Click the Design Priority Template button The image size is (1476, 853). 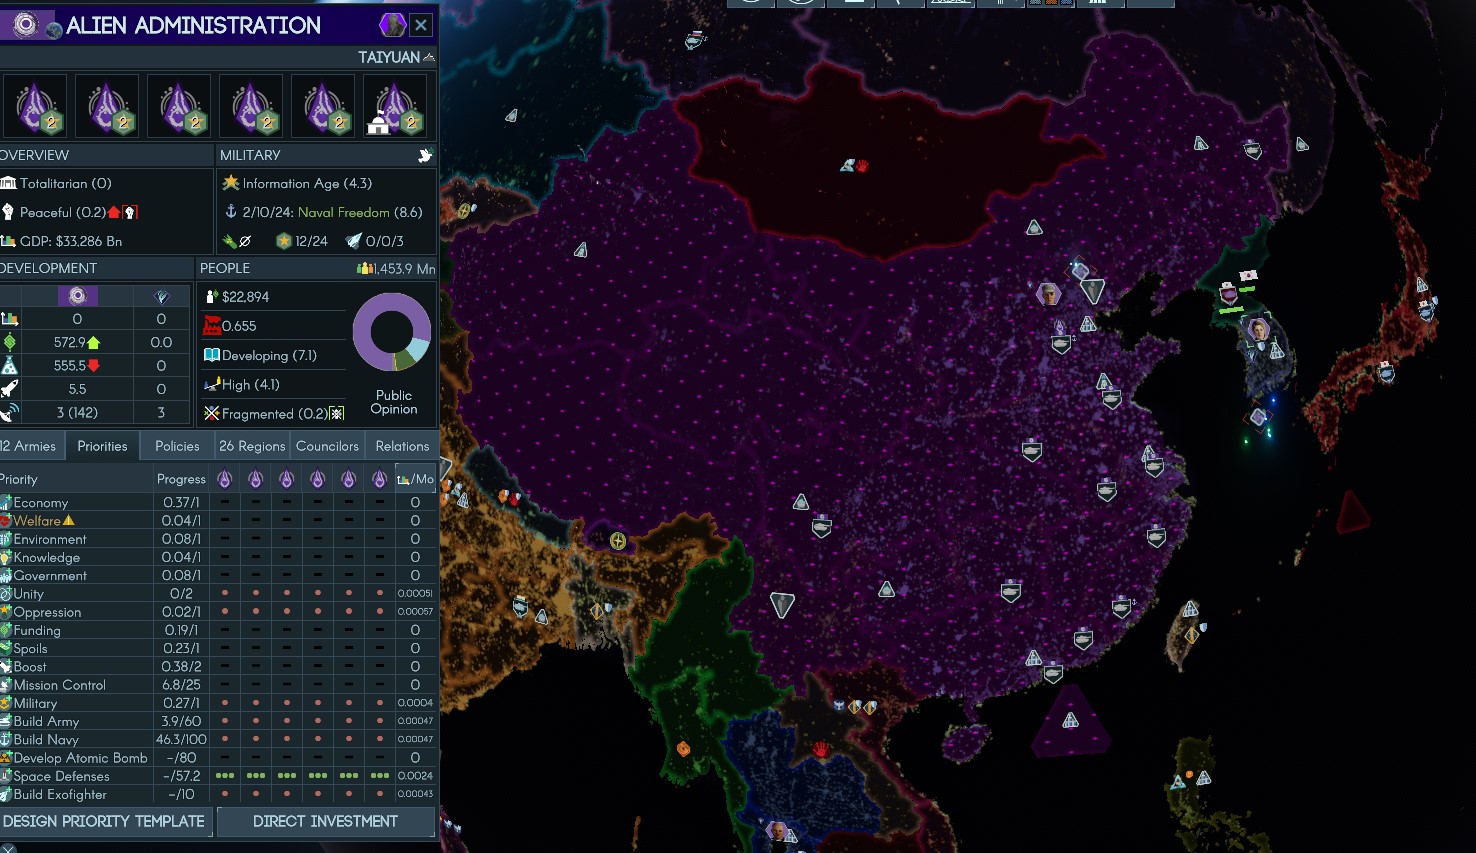pyautogui.click(x=104, y=821)
